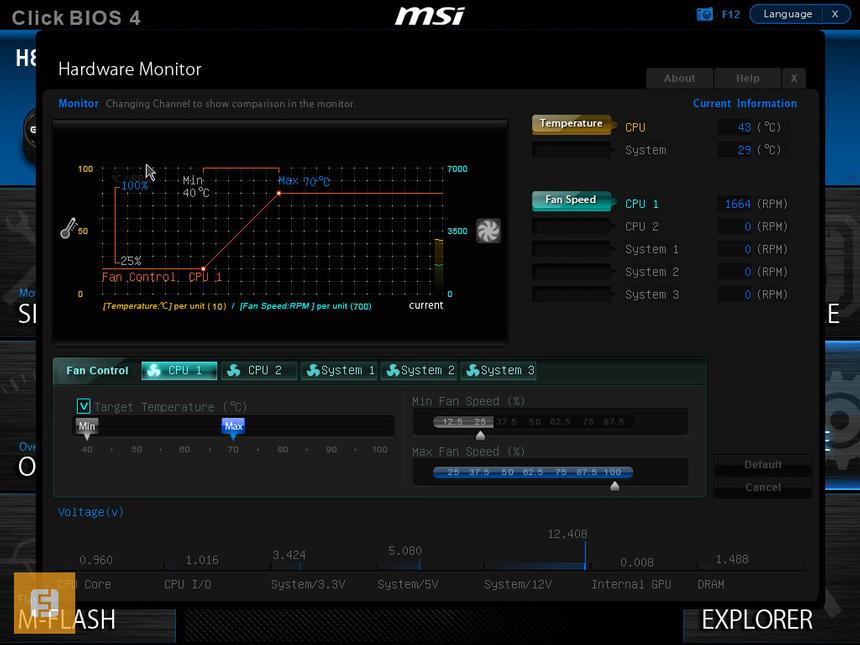Image resolution: width=860 pixels, height=645 pixels.
Task: Toggle the Target Temperature checkbox
Action: point(84,407)
